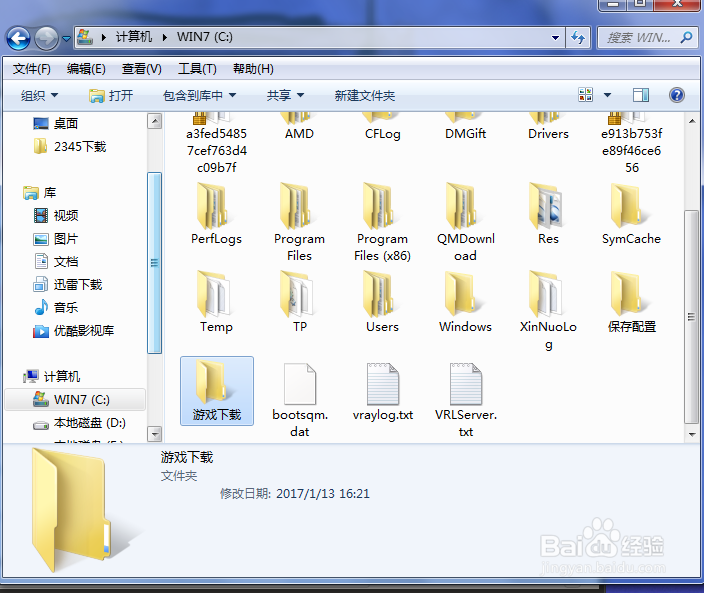This screenshot has height=593, width=704.
Task: Select the vraylog.txt file
Action: click(383, 391)
